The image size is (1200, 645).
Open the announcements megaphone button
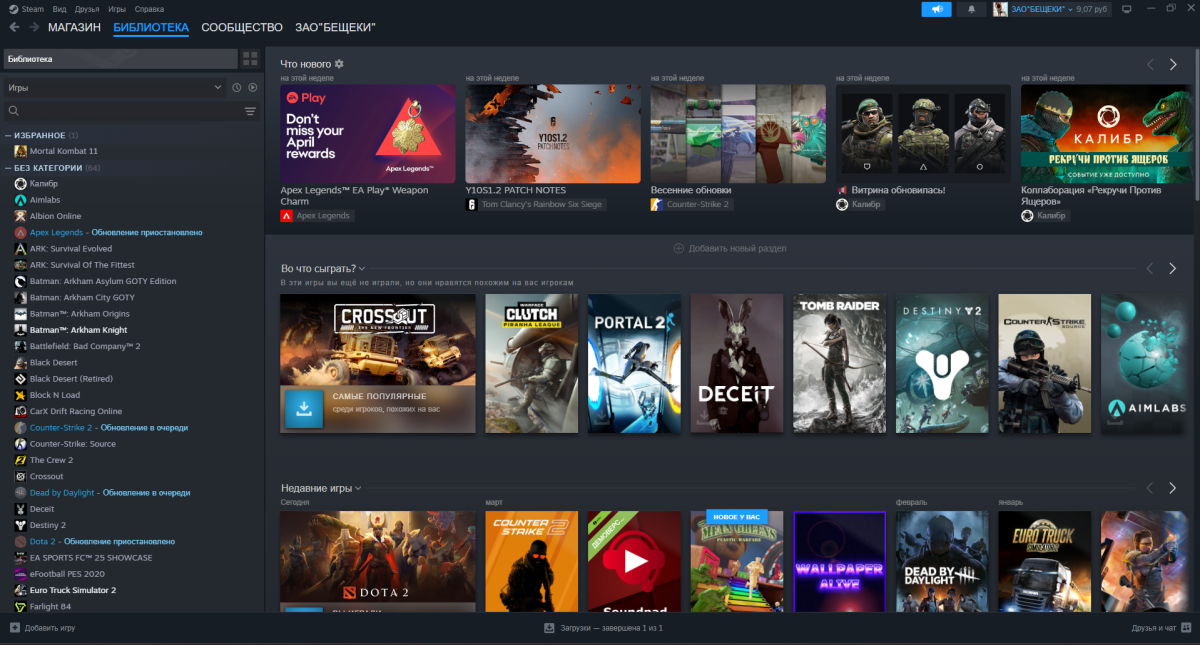tap(936, 9)
